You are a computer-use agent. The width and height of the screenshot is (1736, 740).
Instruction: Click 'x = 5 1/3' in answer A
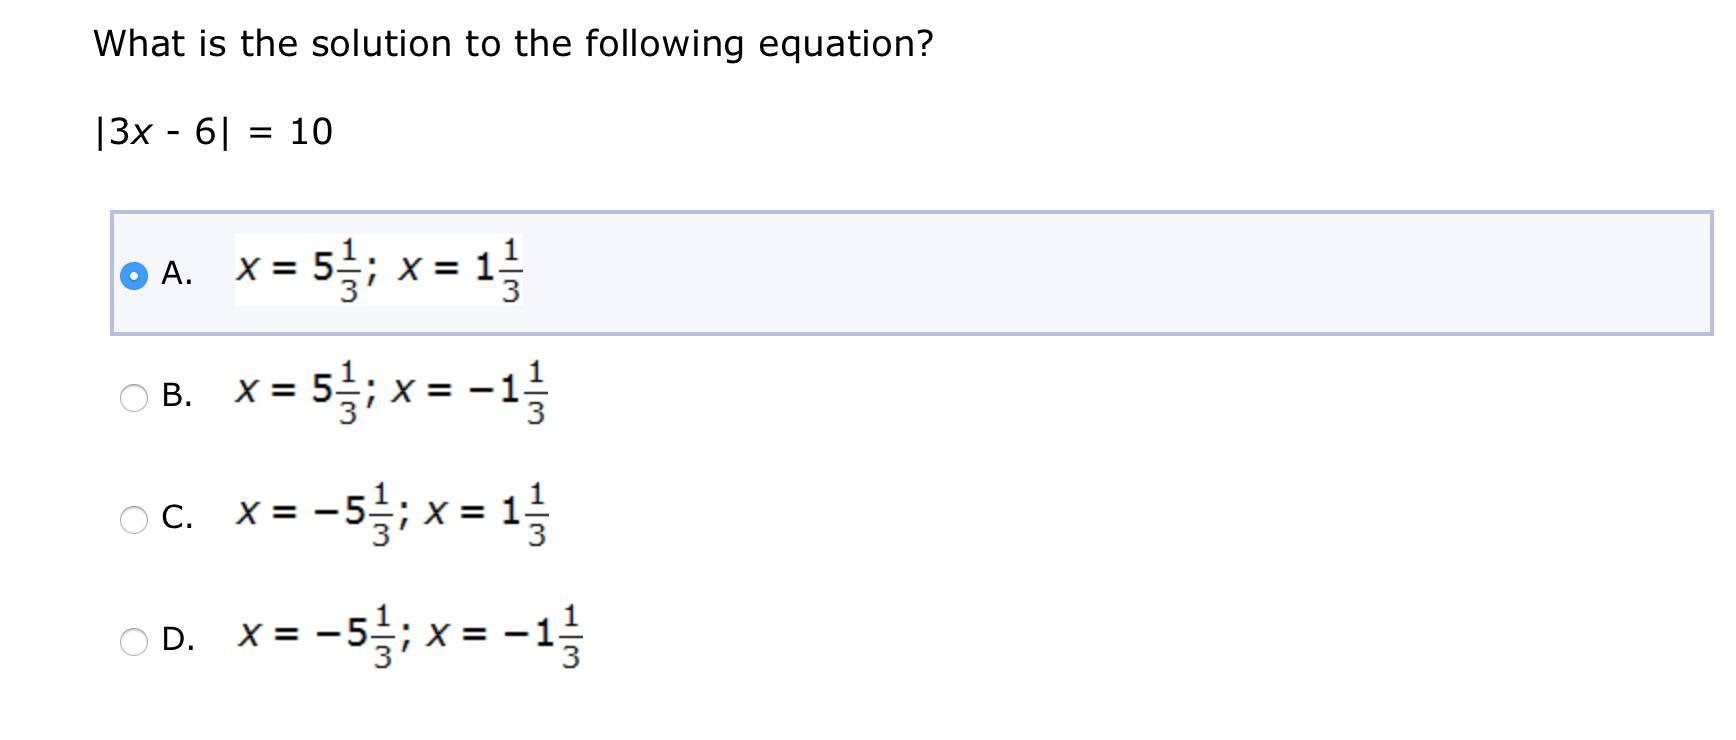(x=301, y=270)
